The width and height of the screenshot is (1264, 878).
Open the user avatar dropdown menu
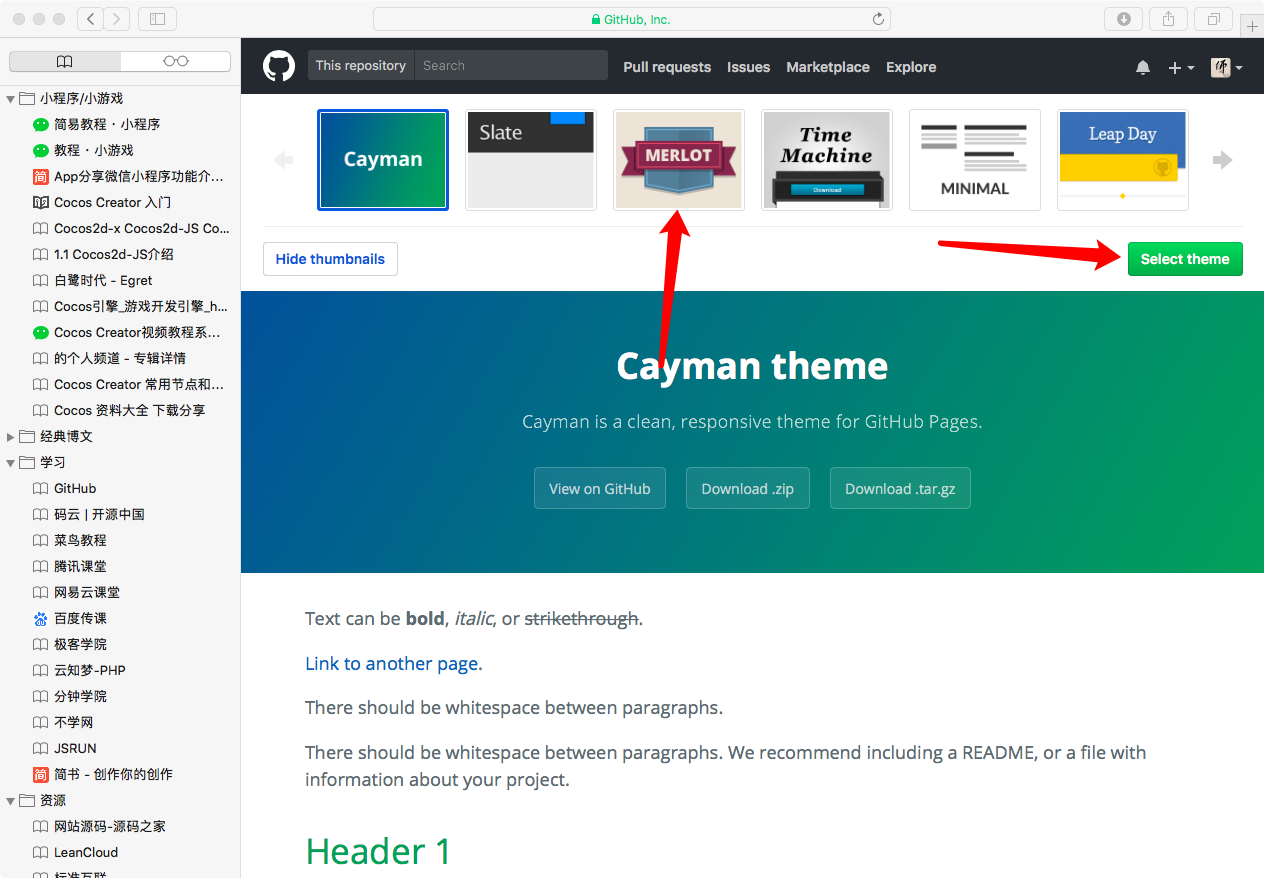pos(1226,67)
